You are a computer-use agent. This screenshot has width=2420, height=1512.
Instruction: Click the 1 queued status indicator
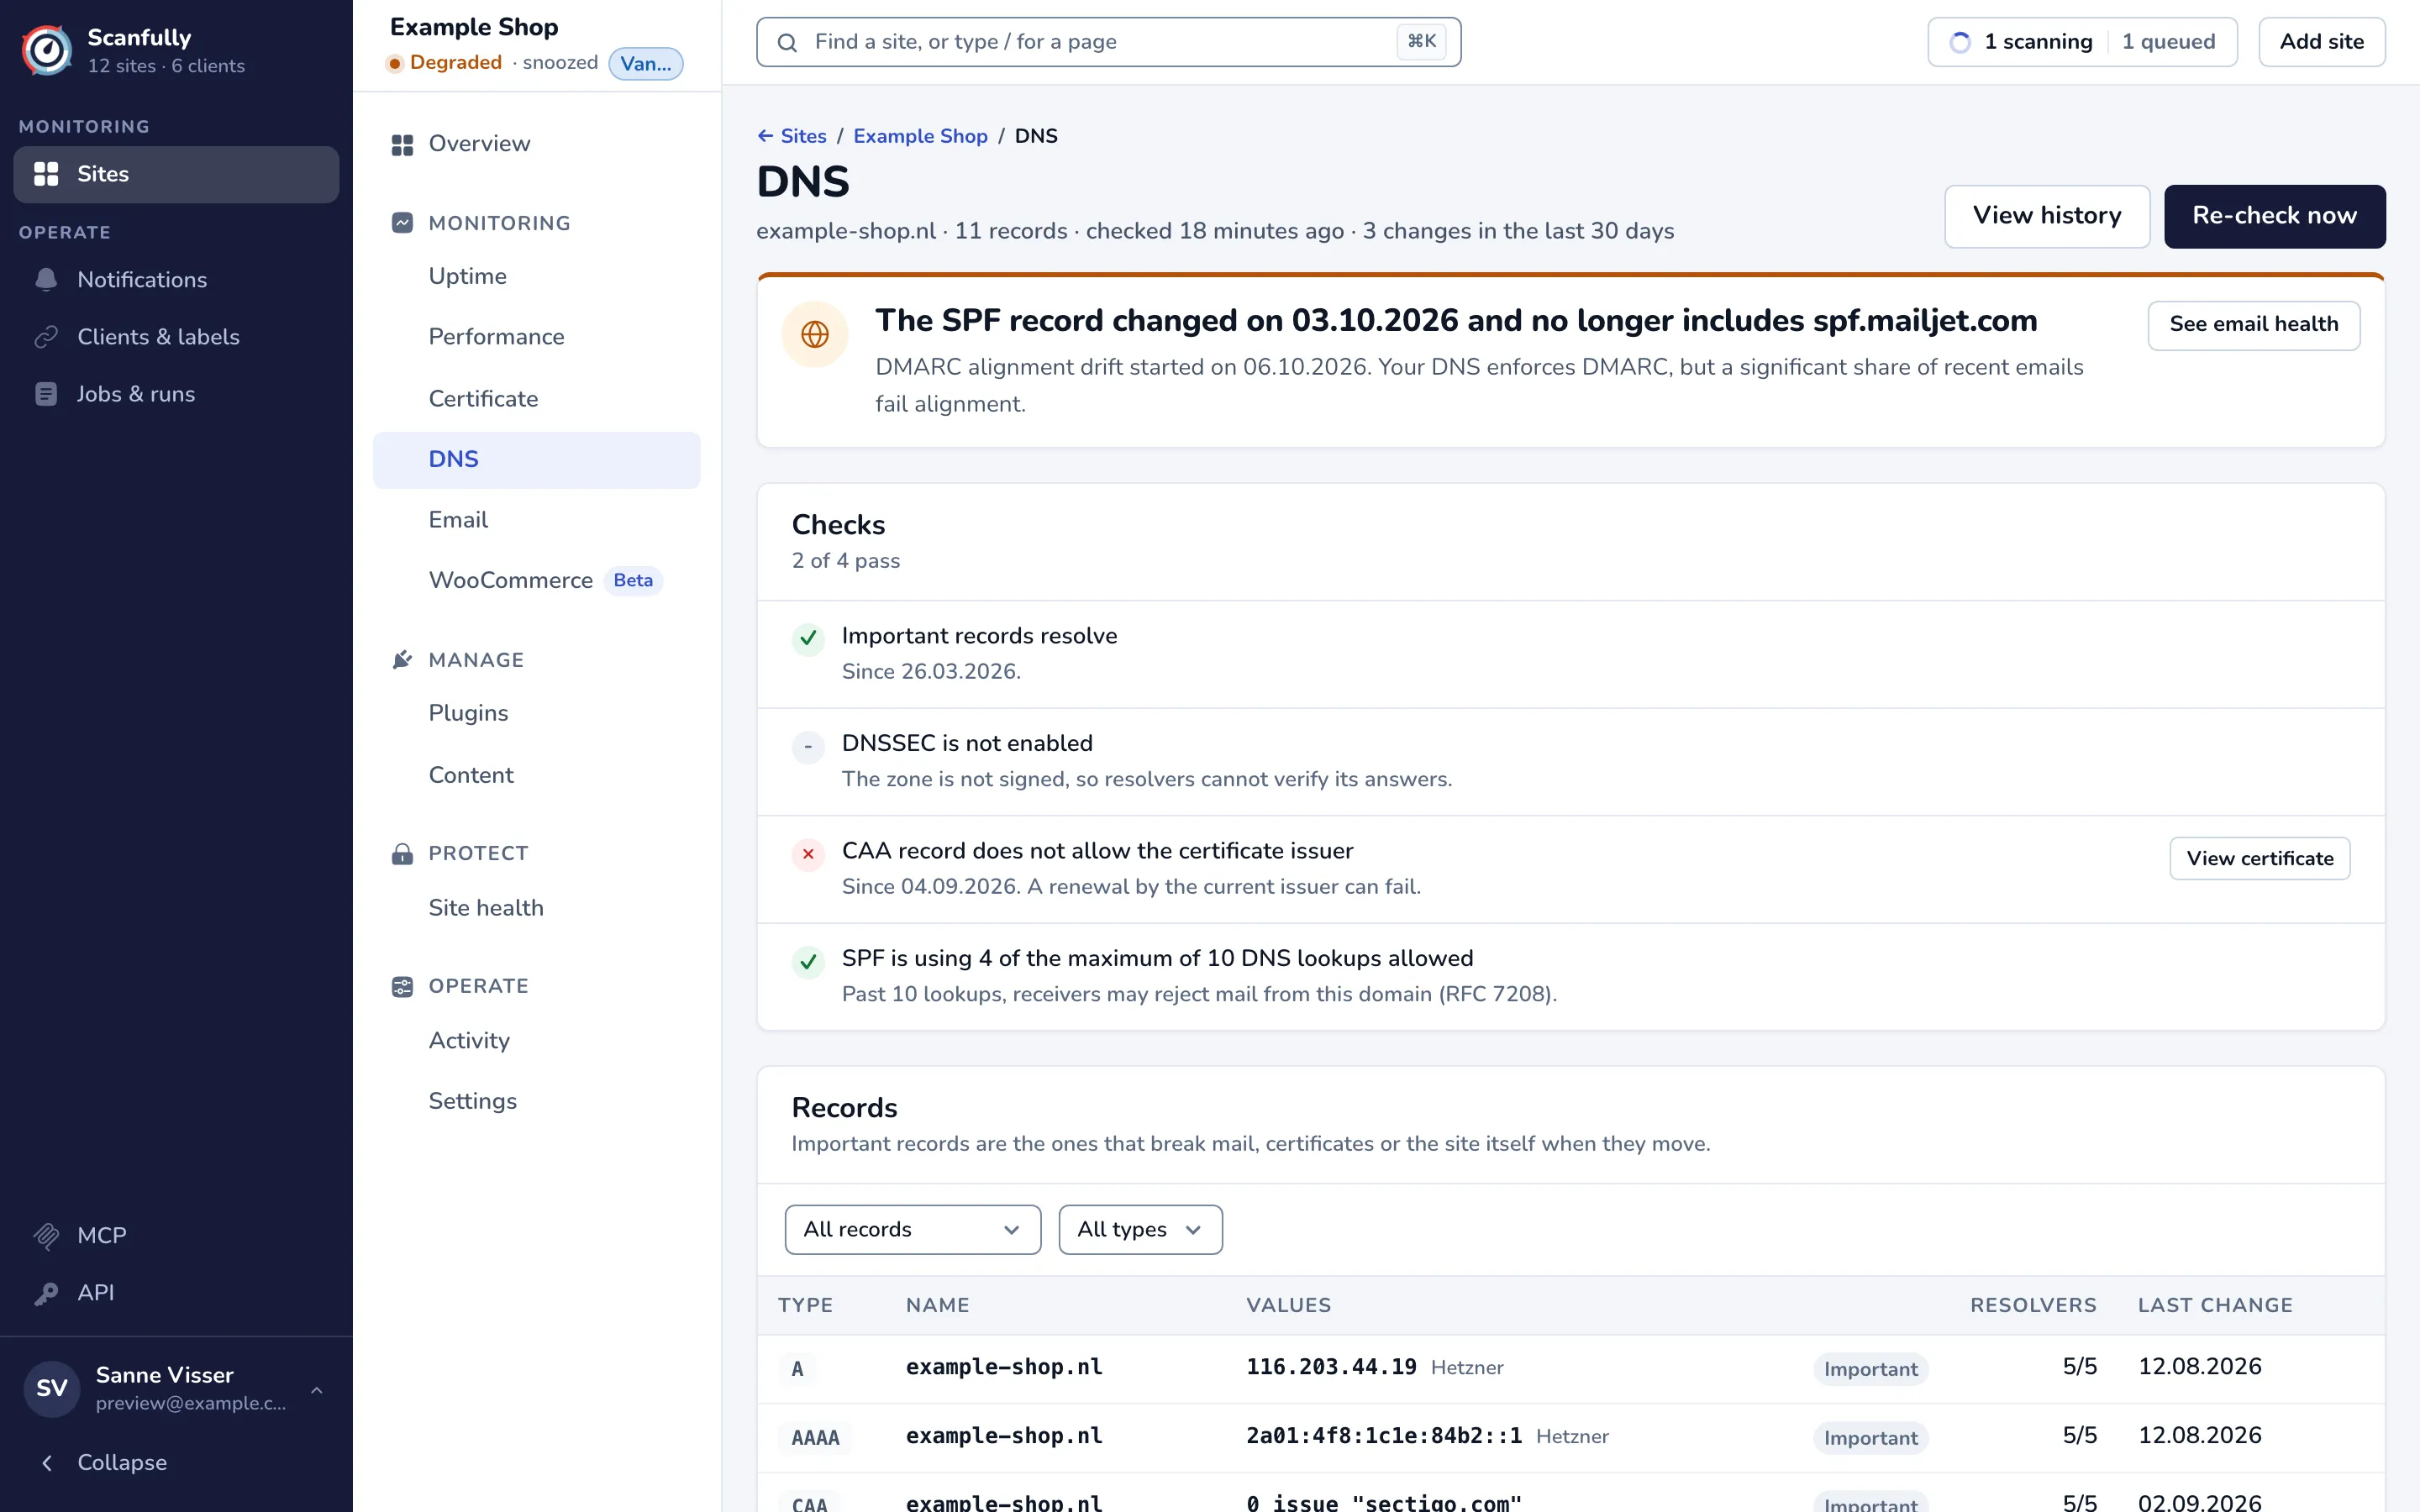2168,42
